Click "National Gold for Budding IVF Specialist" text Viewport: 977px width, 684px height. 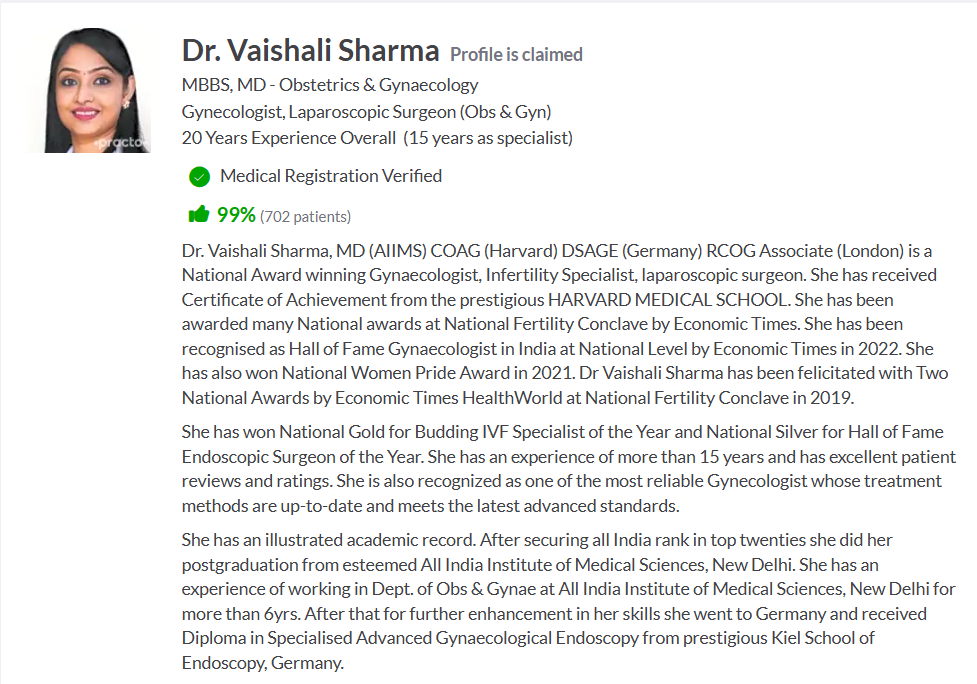[x=431, y=432]
